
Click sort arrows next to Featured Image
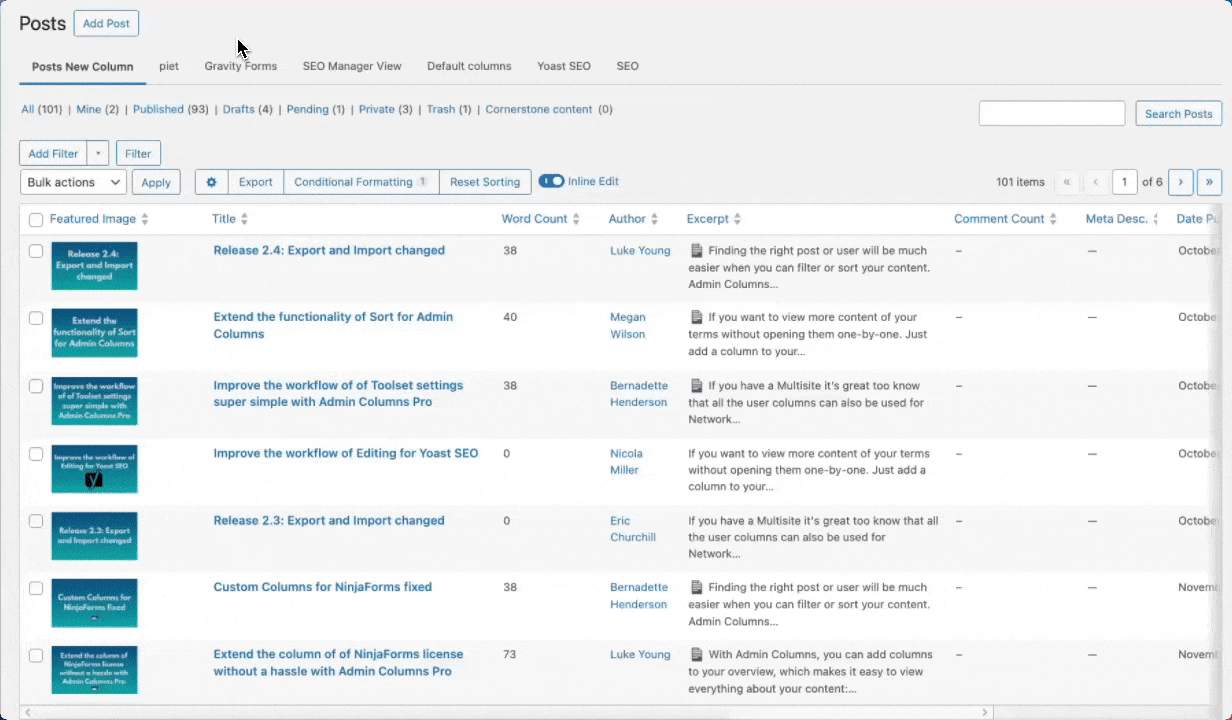145,219
